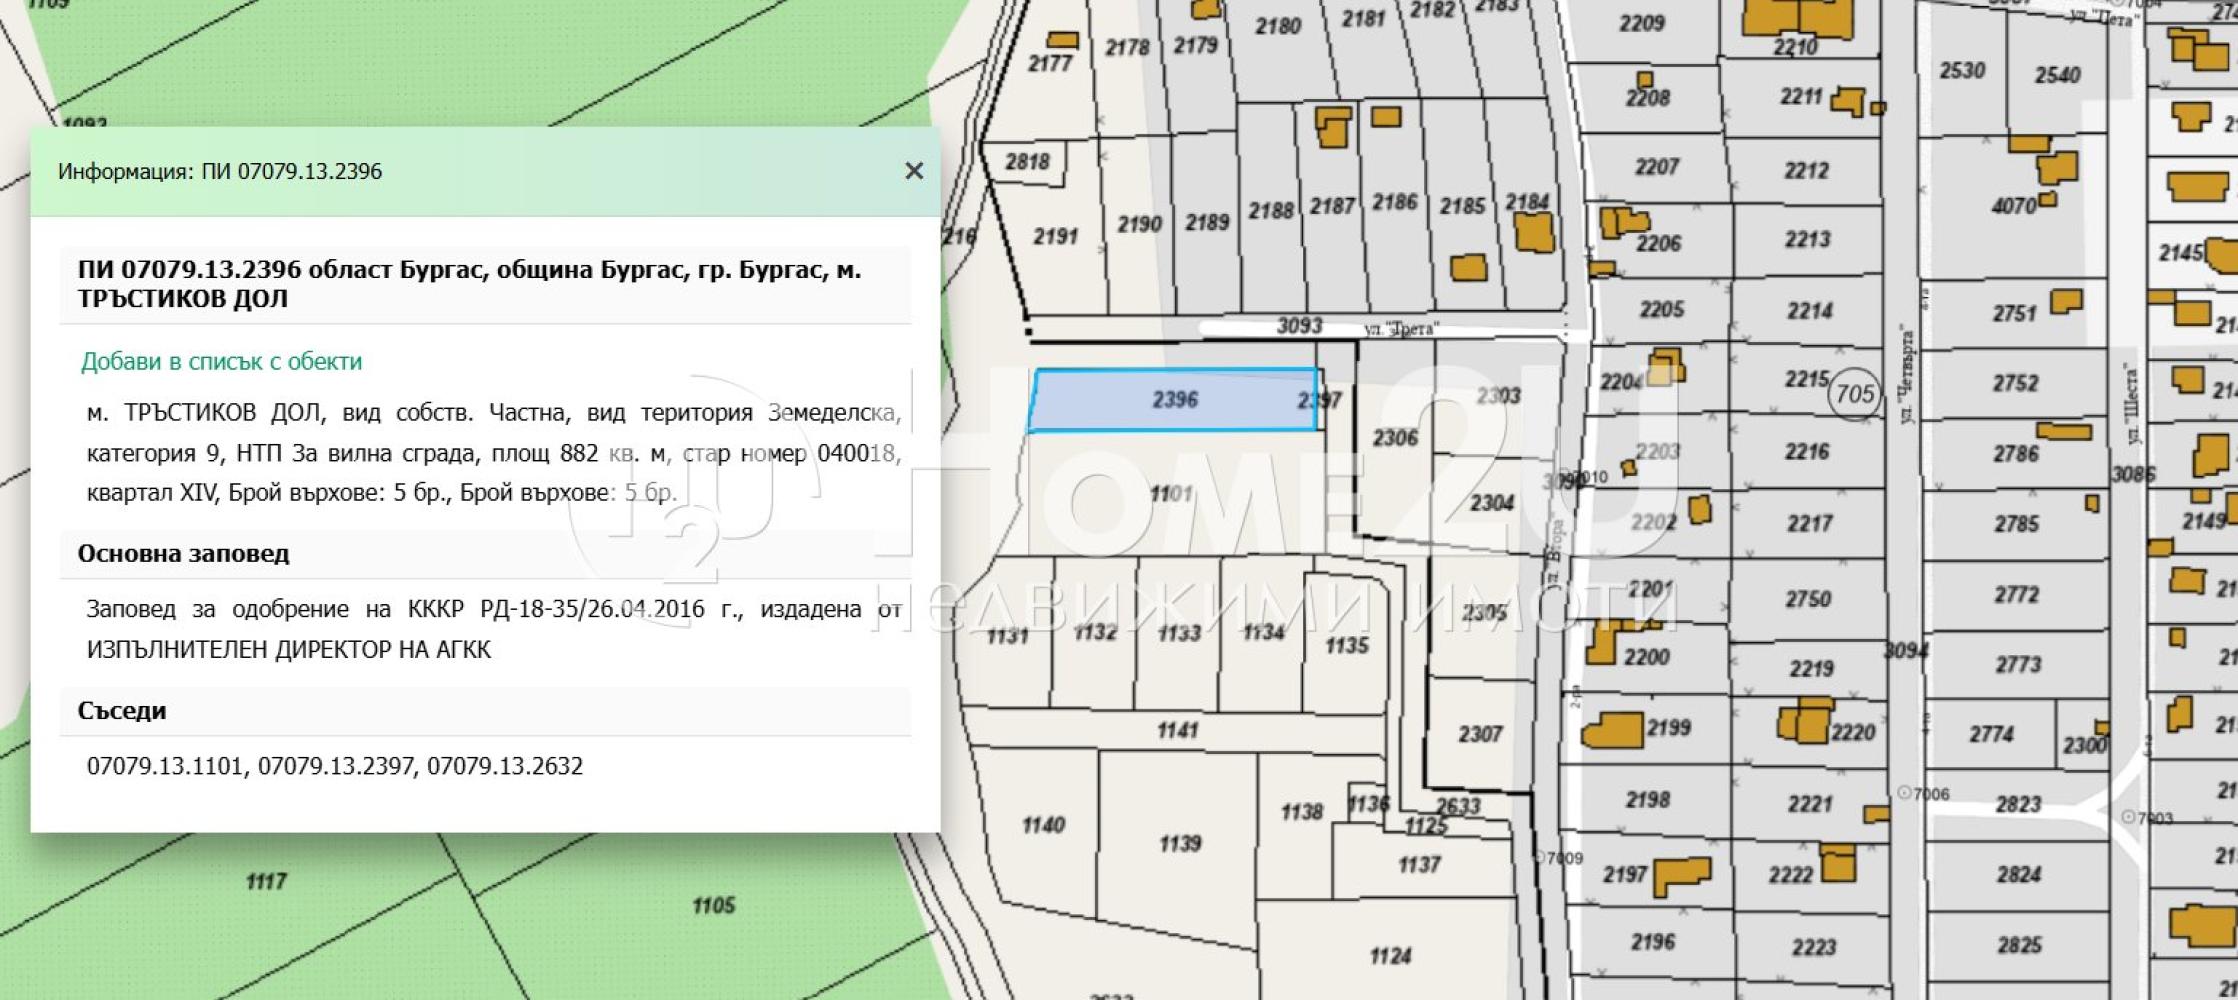Click street parcel 3093 'ул. Трета'
The image size is (2238, 1000).
pos(1299,327)
